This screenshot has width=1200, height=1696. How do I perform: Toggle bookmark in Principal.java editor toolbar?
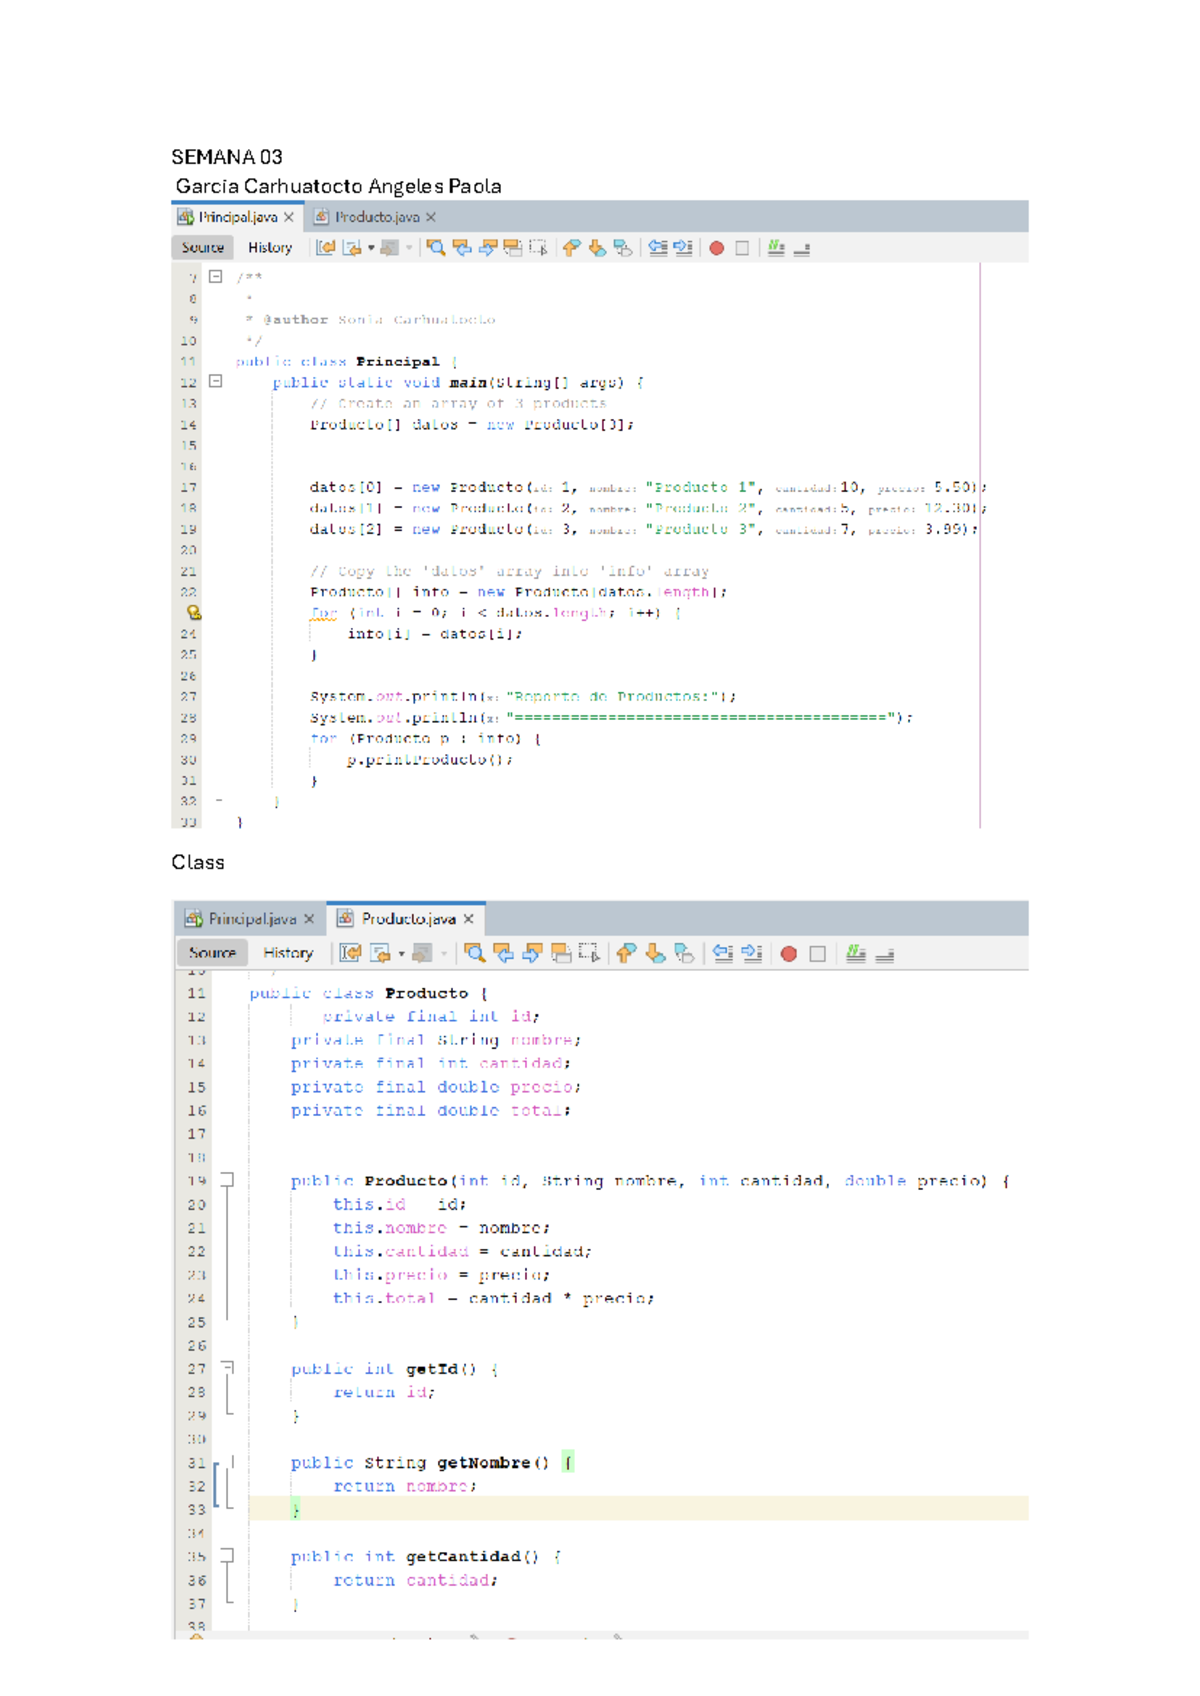[x=622, y=248]
